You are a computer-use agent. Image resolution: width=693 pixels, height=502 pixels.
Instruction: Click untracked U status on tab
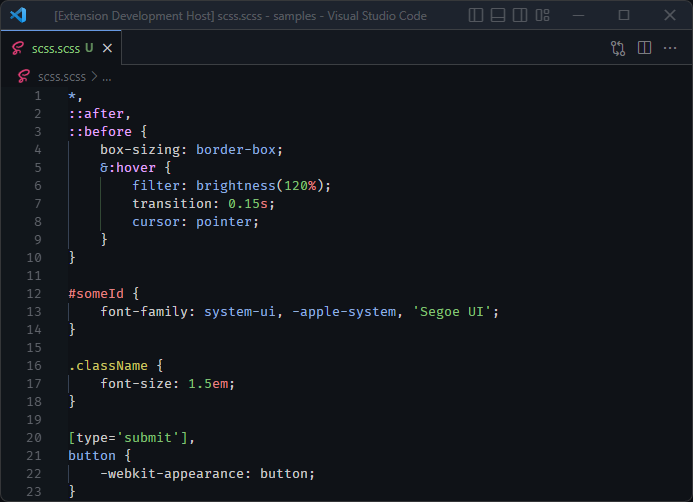tap(89, 48)
